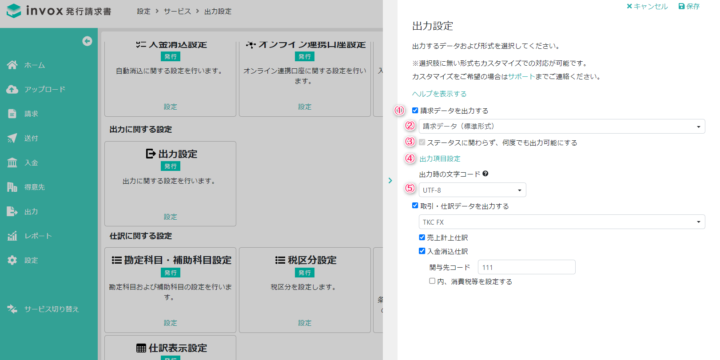Click the Home house icon

[12, 65]
